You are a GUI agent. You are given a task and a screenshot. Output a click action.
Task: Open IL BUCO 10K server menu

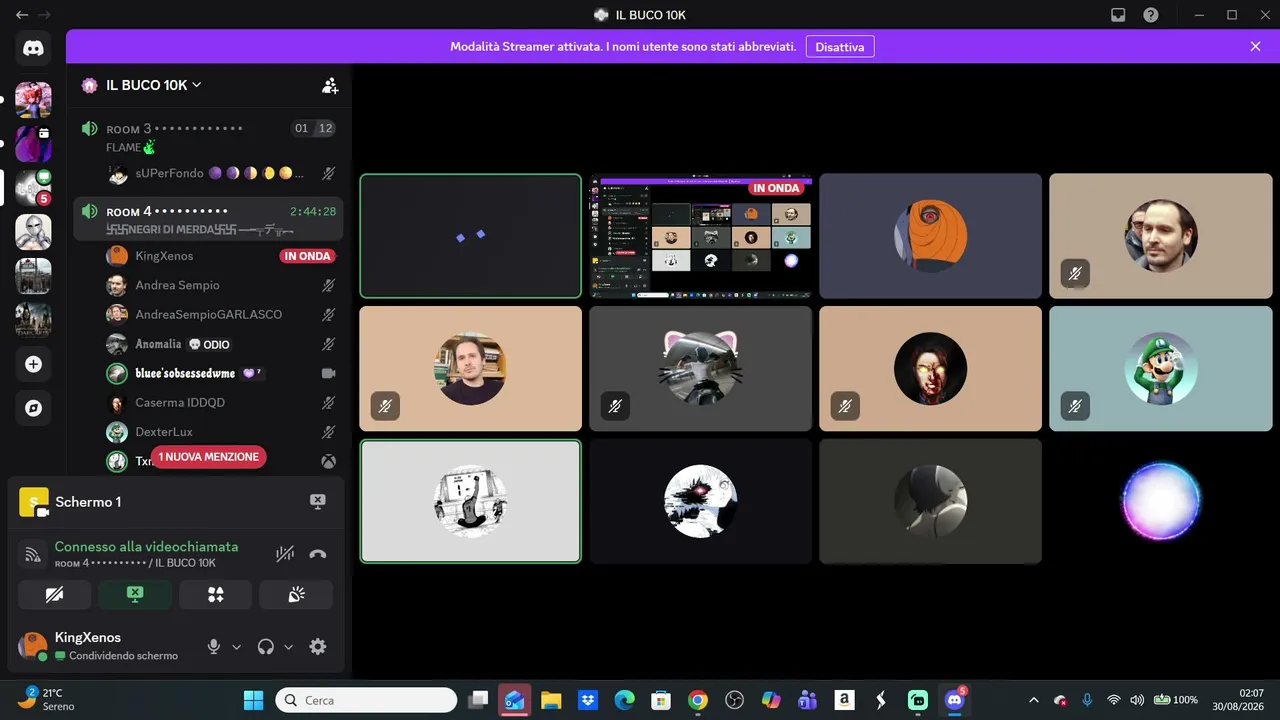tap(154, 85)
